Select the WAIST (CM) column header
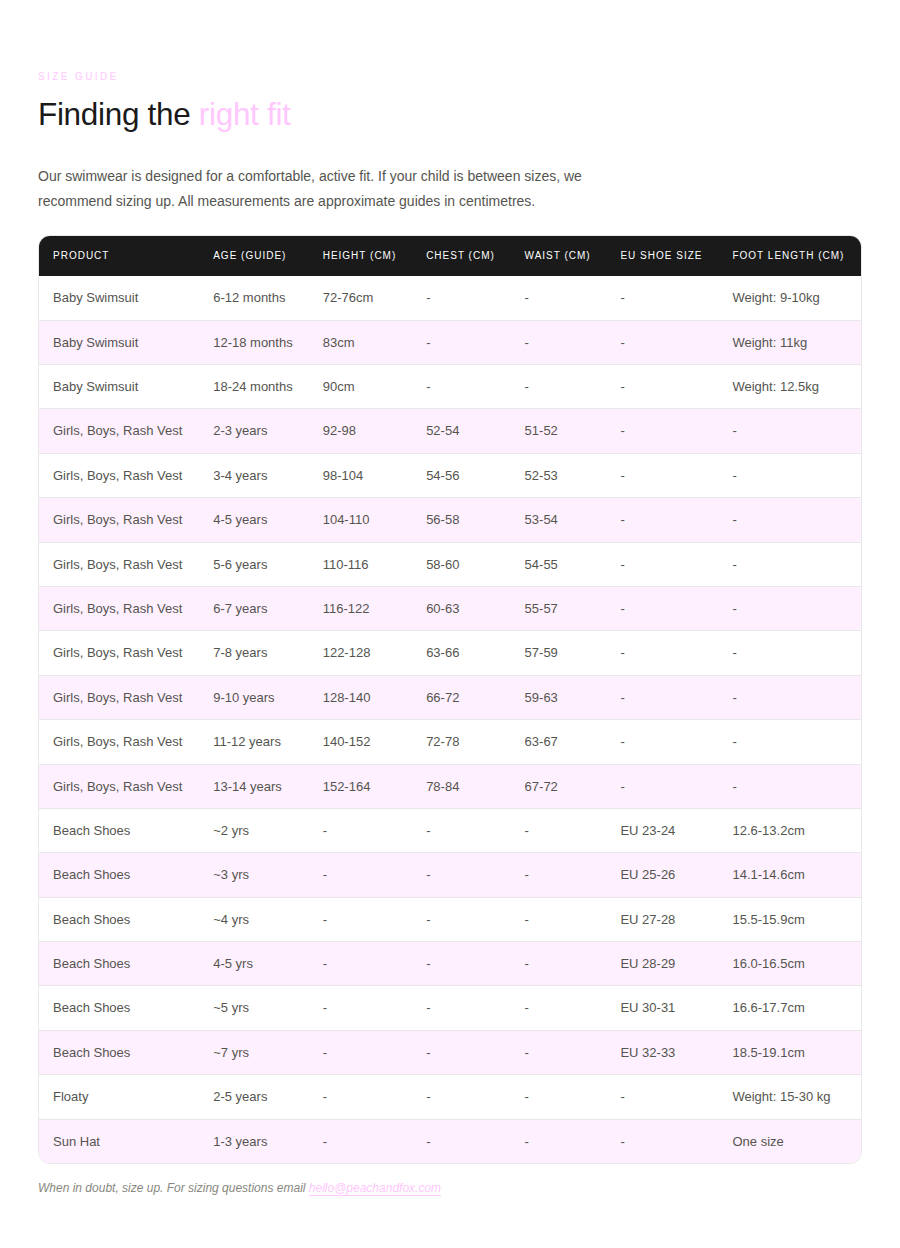Screen dimensions: 900x1248 557,256
